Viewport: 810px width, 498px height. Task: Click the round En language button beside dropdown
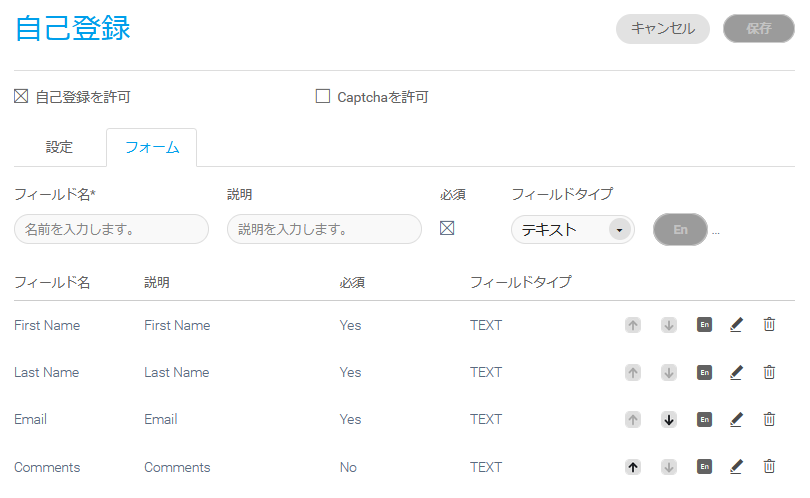point(680,229)
